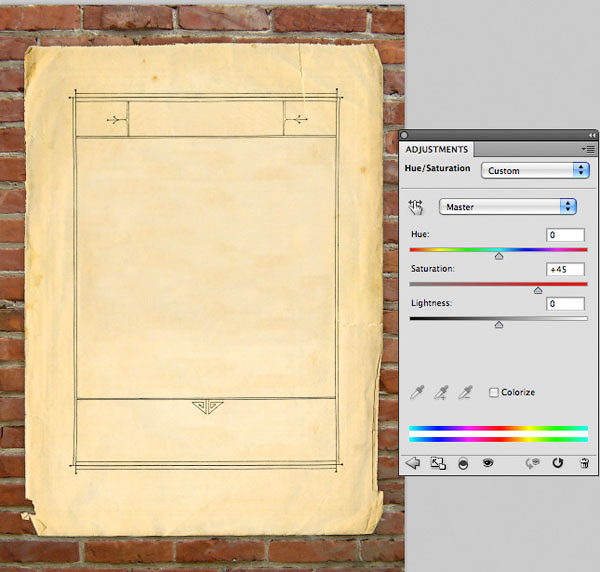Image resolution: width=600 pixels, height=572 pixels.
Task: Open the Adjustments panel flyout menu
Action: click(589, 149)
